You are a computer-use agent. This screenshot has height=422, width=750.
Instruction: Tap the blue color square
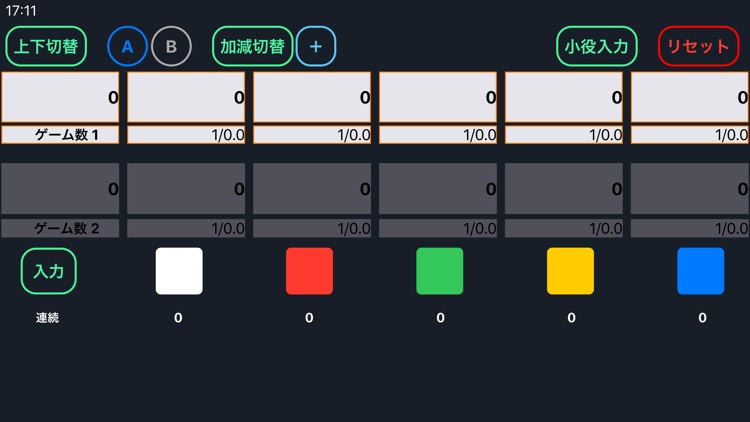point(701,271)
